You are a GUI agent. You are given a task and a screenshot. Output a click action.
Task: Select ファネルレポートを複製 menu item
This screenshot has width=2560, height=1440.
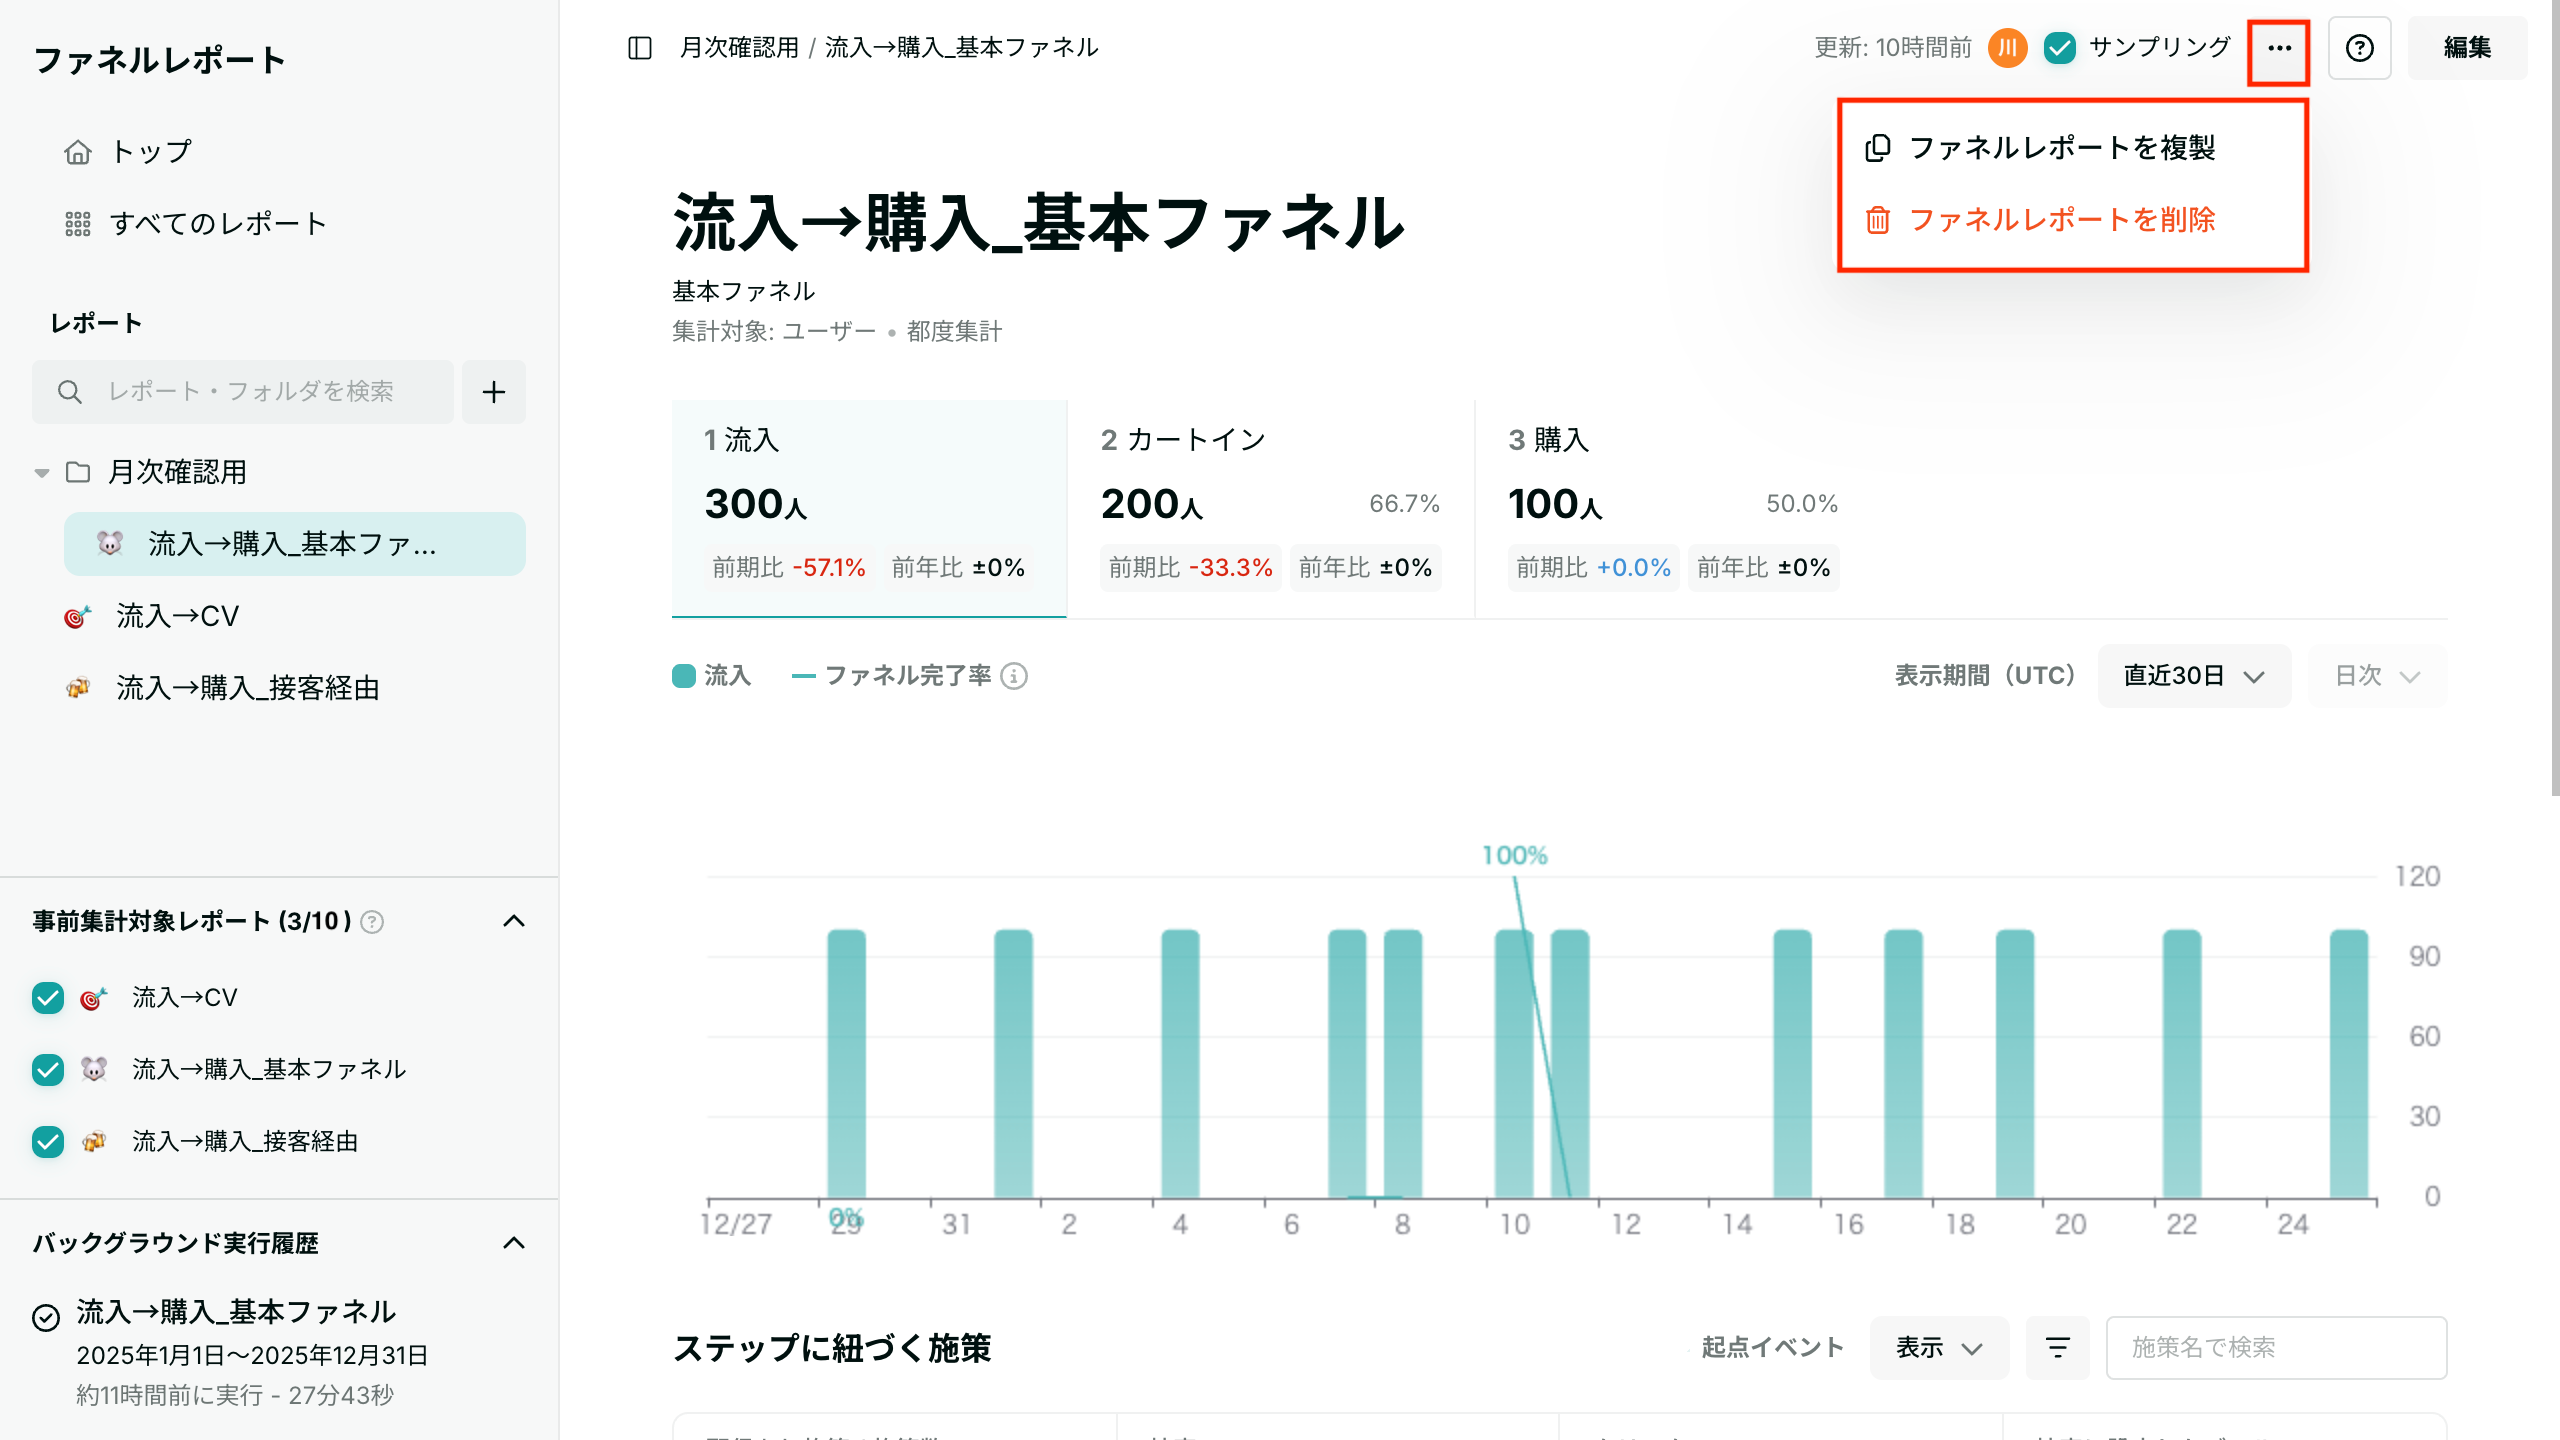click(2060, 148)
